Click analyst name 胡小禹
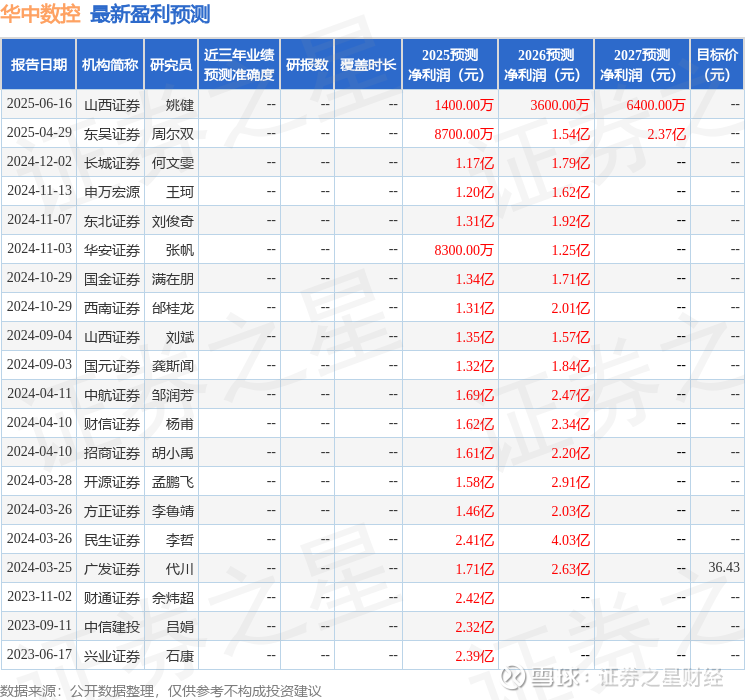Viewport: 745px width, 700px height. (x=173, y=453)
